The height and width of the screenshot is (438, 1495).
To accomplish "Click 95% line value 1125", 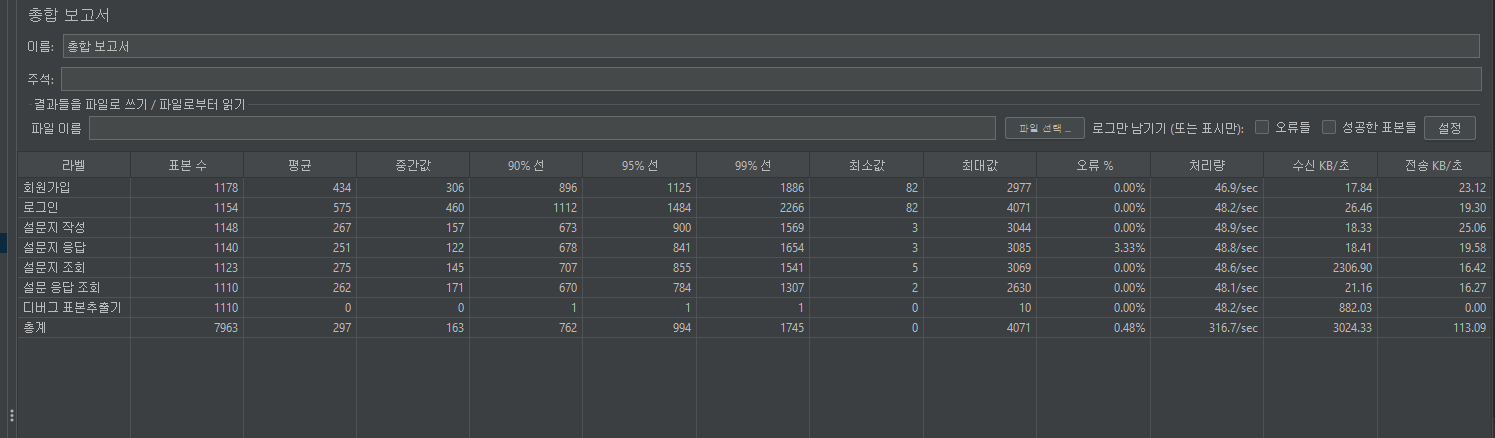I will pos(678,187).
